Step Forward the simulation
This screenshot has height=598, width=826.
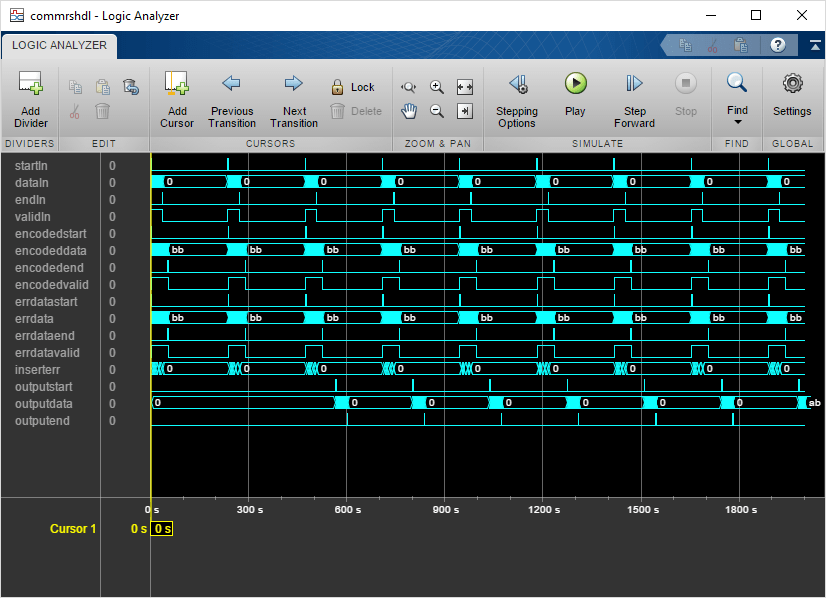[634, 85]
